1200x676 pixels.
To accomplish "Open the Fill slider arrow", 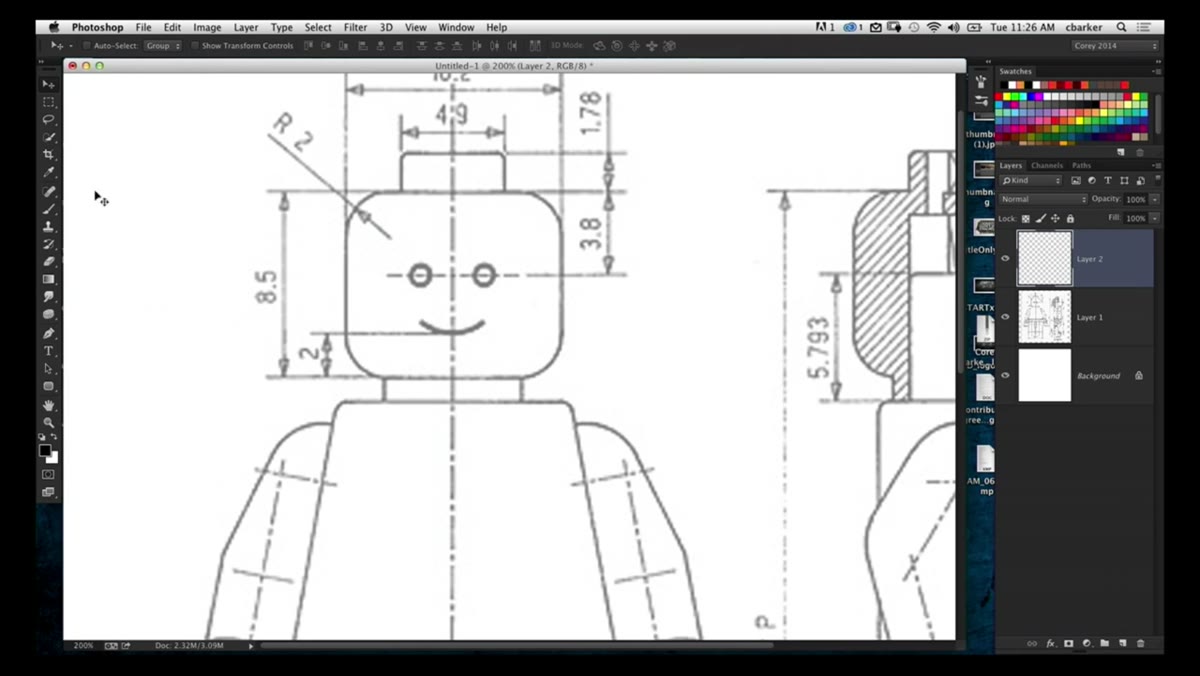I will pyautogui.click(x=1154, y=218).
